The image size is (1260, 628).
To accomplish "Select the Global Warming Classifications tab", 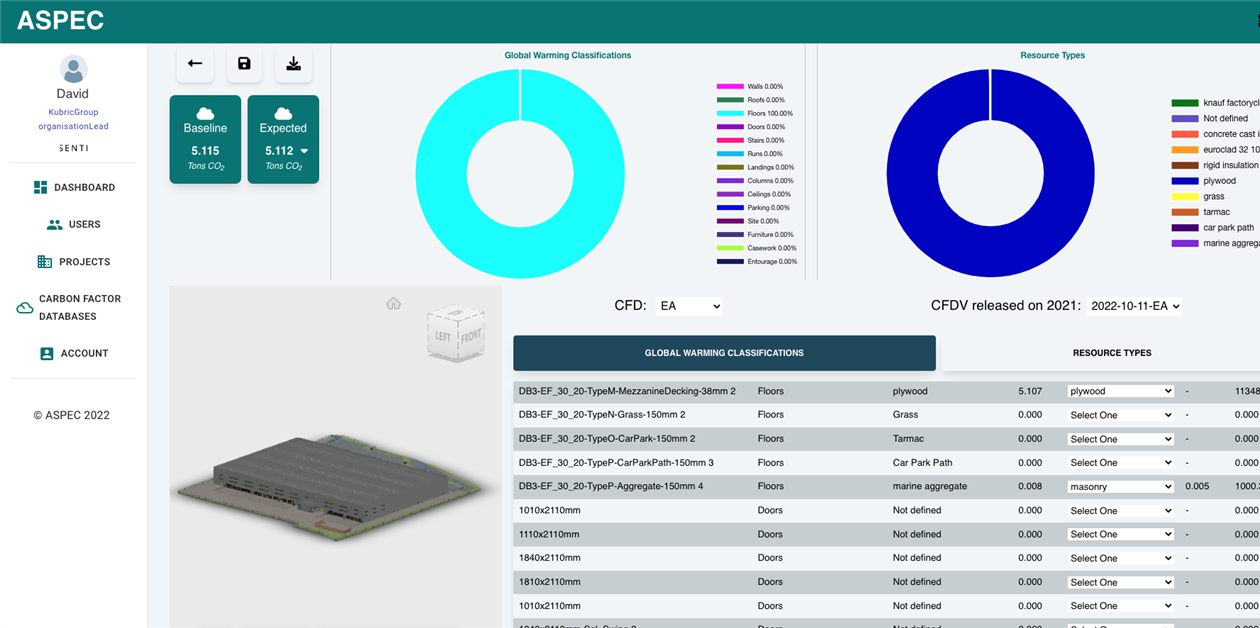I will pyautogui.click(x=724, y=353).
